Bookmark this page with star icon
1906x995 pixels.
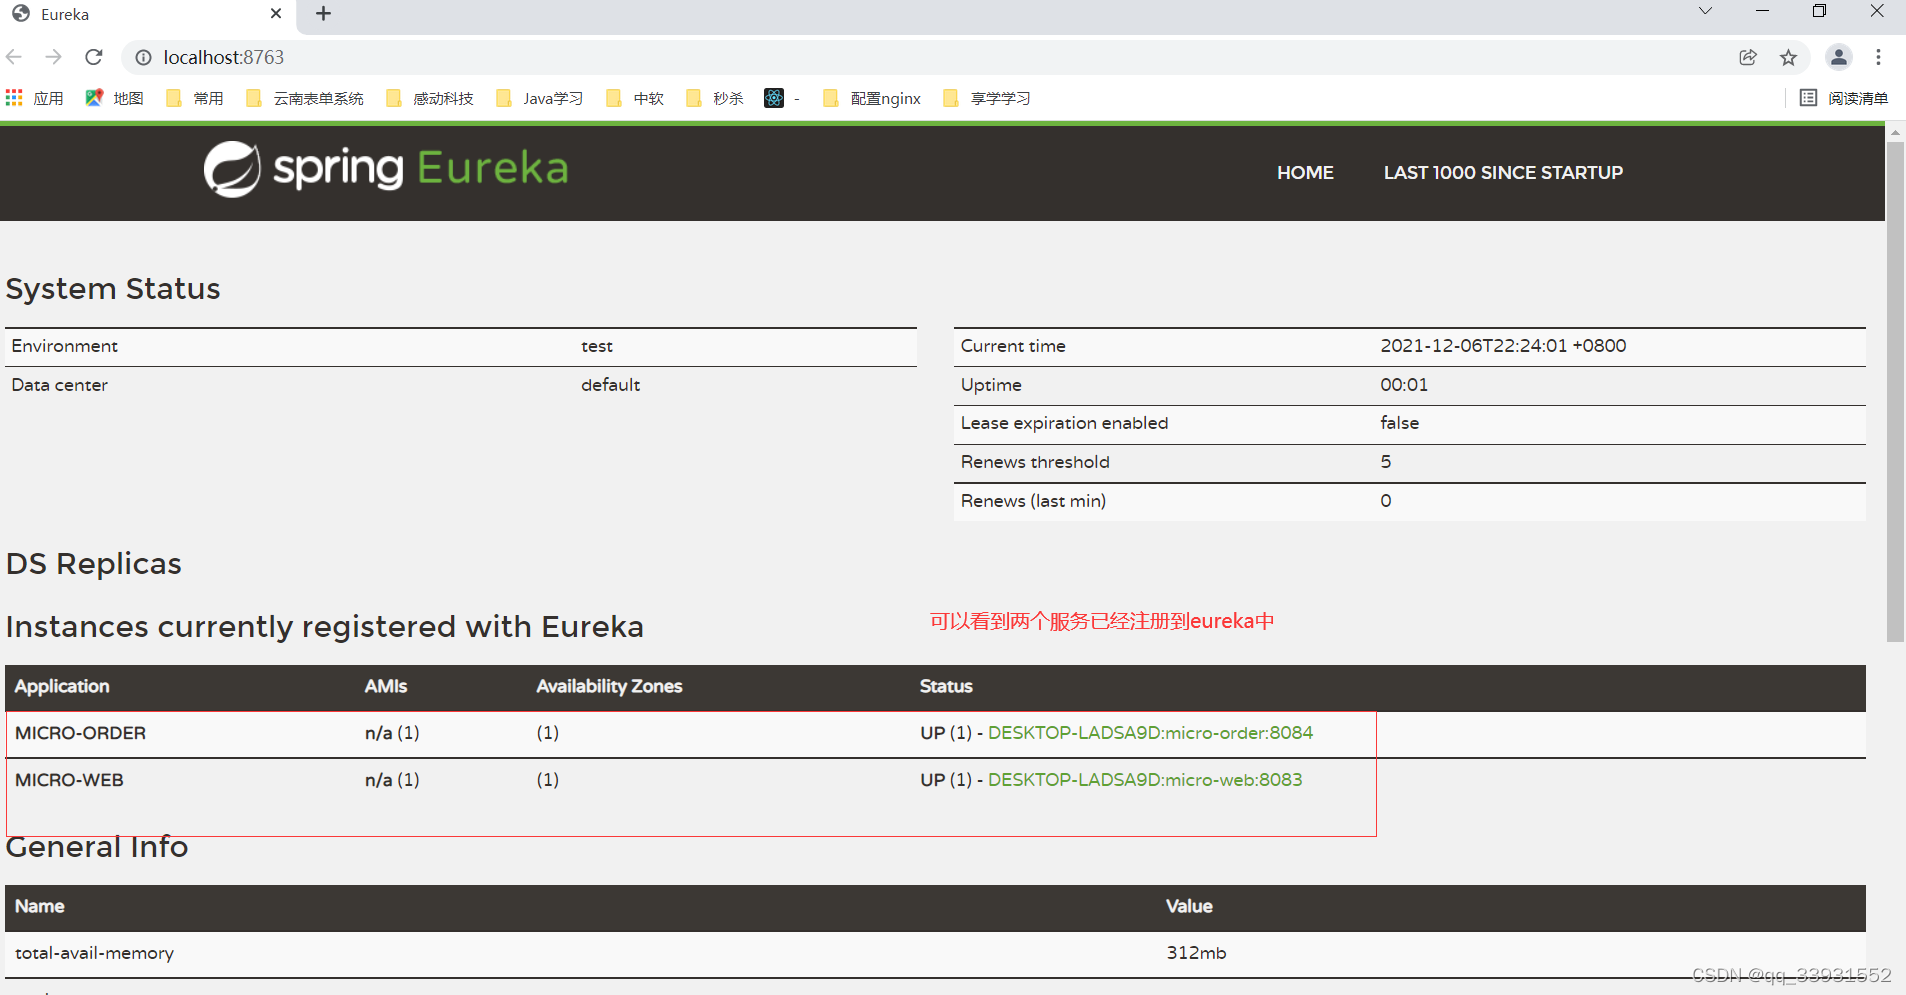1788,57
